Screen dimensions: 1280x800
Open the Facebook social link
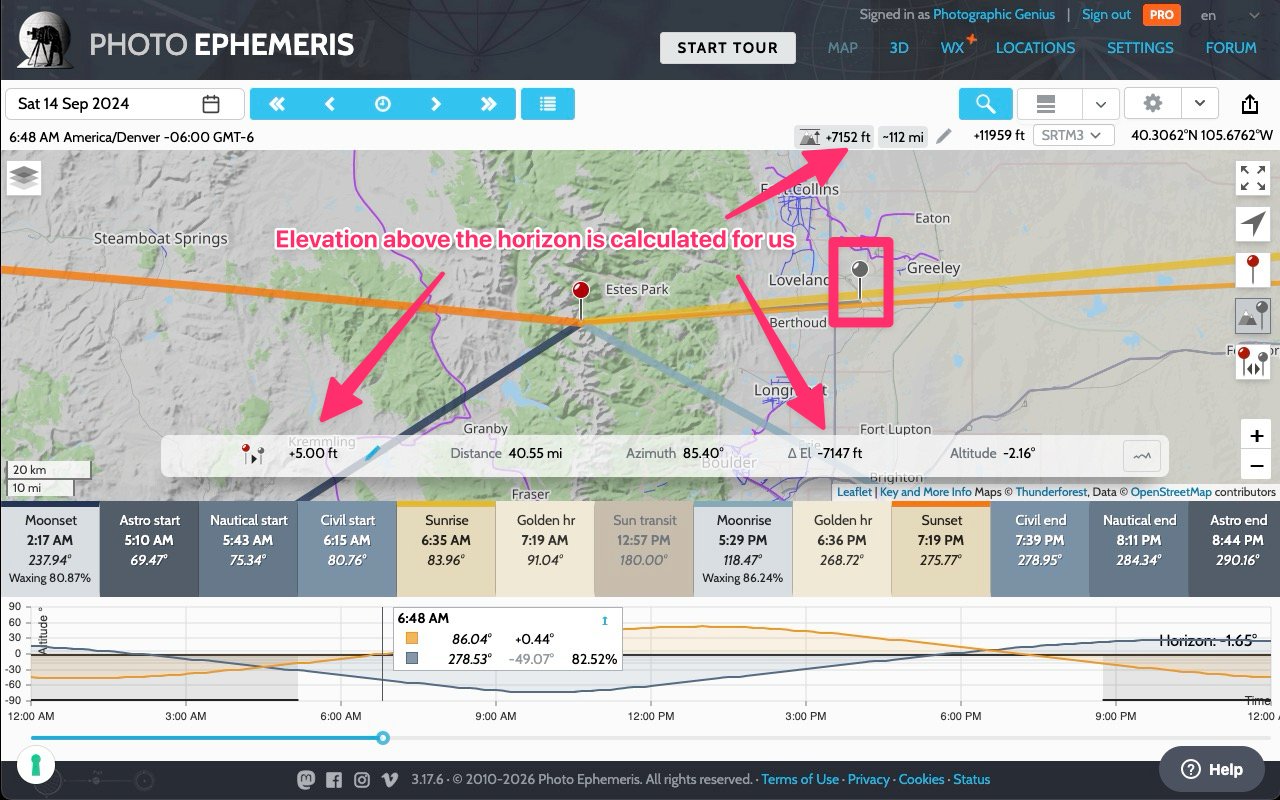point(334,780)
